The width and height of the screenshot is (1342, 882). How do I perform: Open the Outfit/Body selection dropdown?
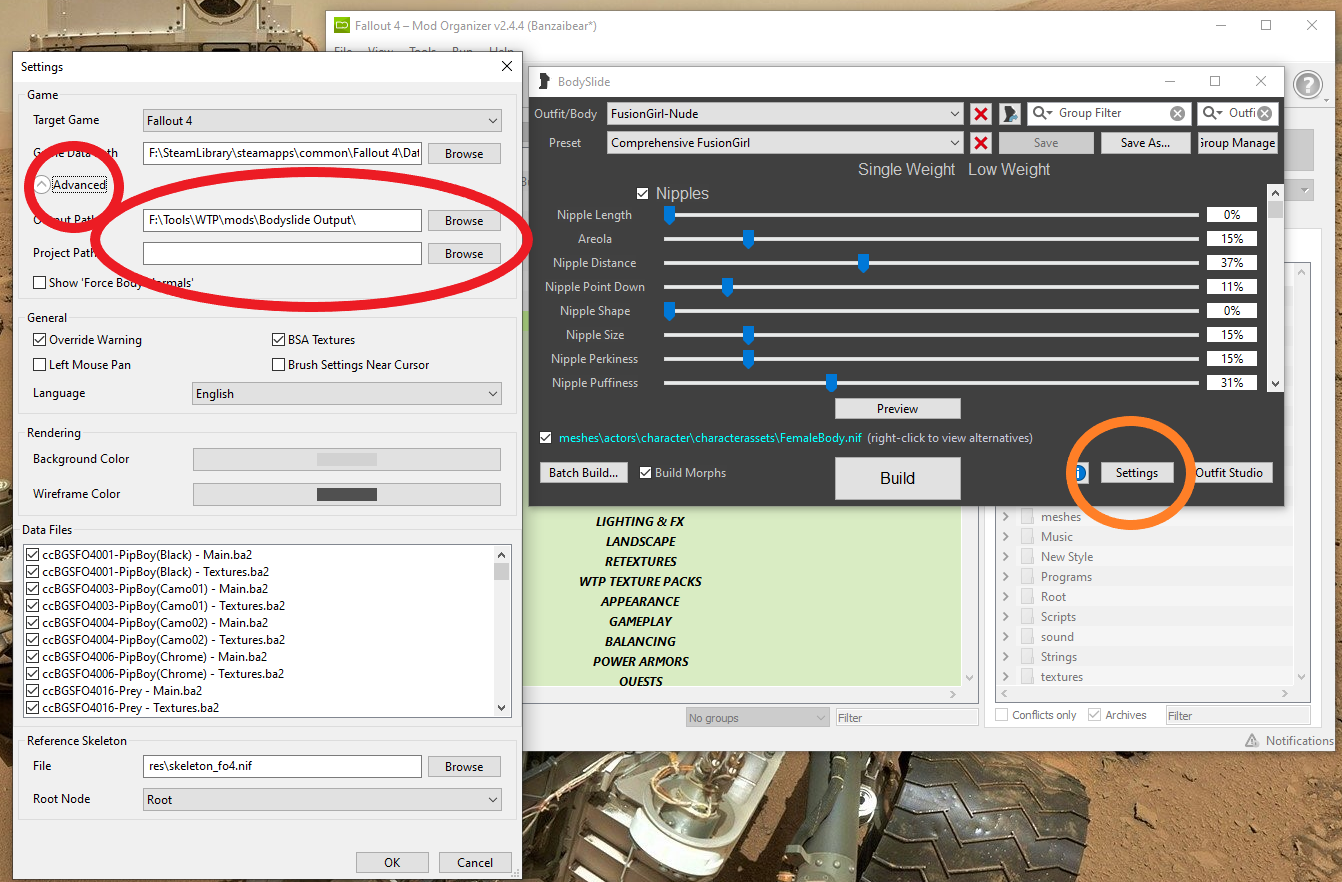(785, 114)
